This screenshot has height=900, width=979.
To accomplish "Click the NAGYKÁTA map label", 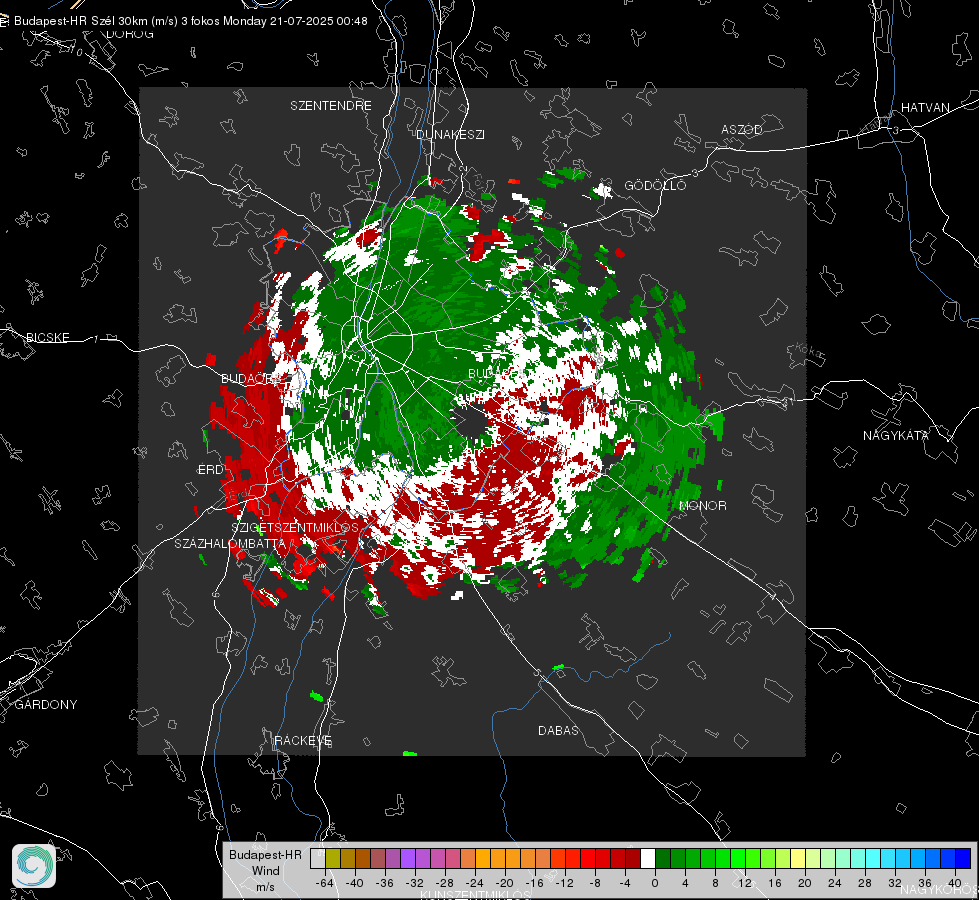I will point(896,435).
